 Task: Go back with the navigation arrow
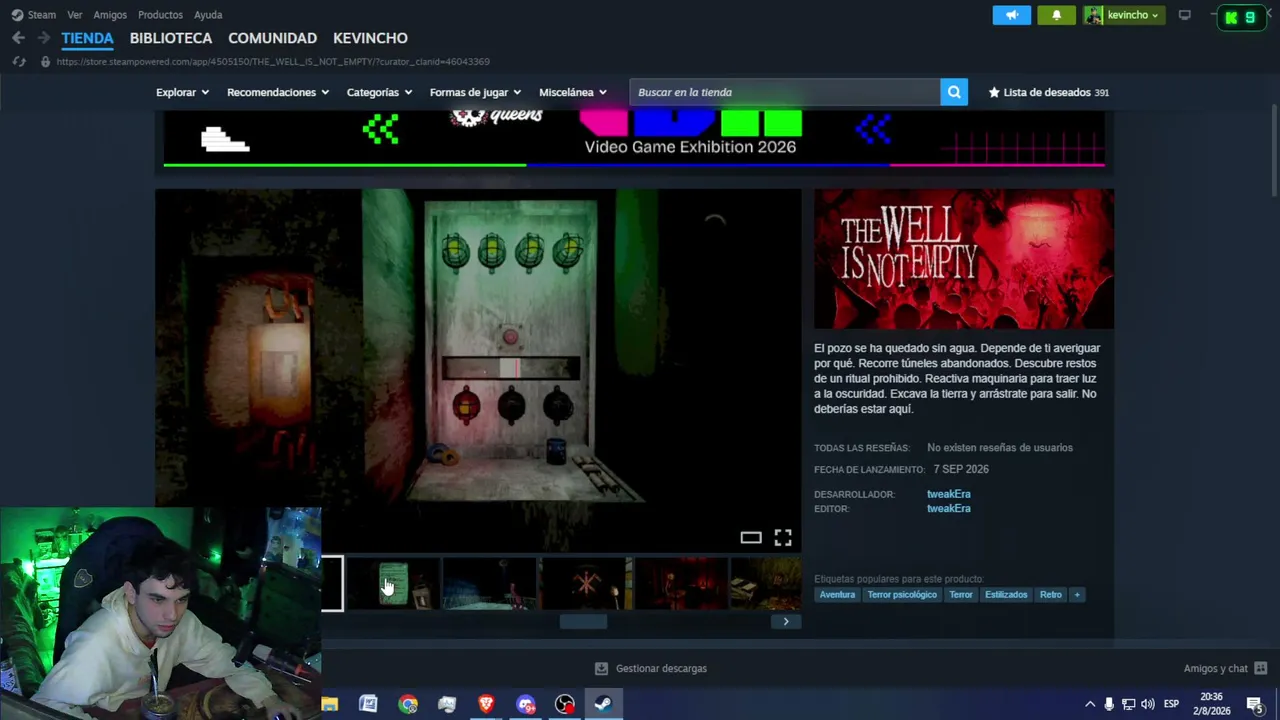[18, 38]
